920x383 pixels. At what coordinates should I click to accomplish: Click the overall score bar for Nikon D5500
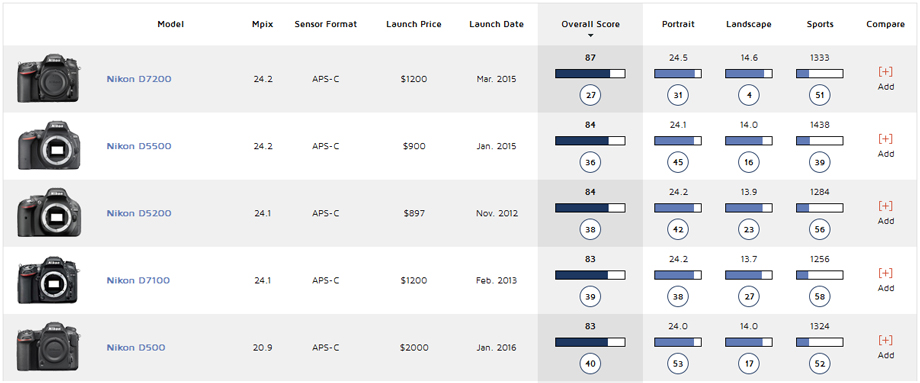590,141
